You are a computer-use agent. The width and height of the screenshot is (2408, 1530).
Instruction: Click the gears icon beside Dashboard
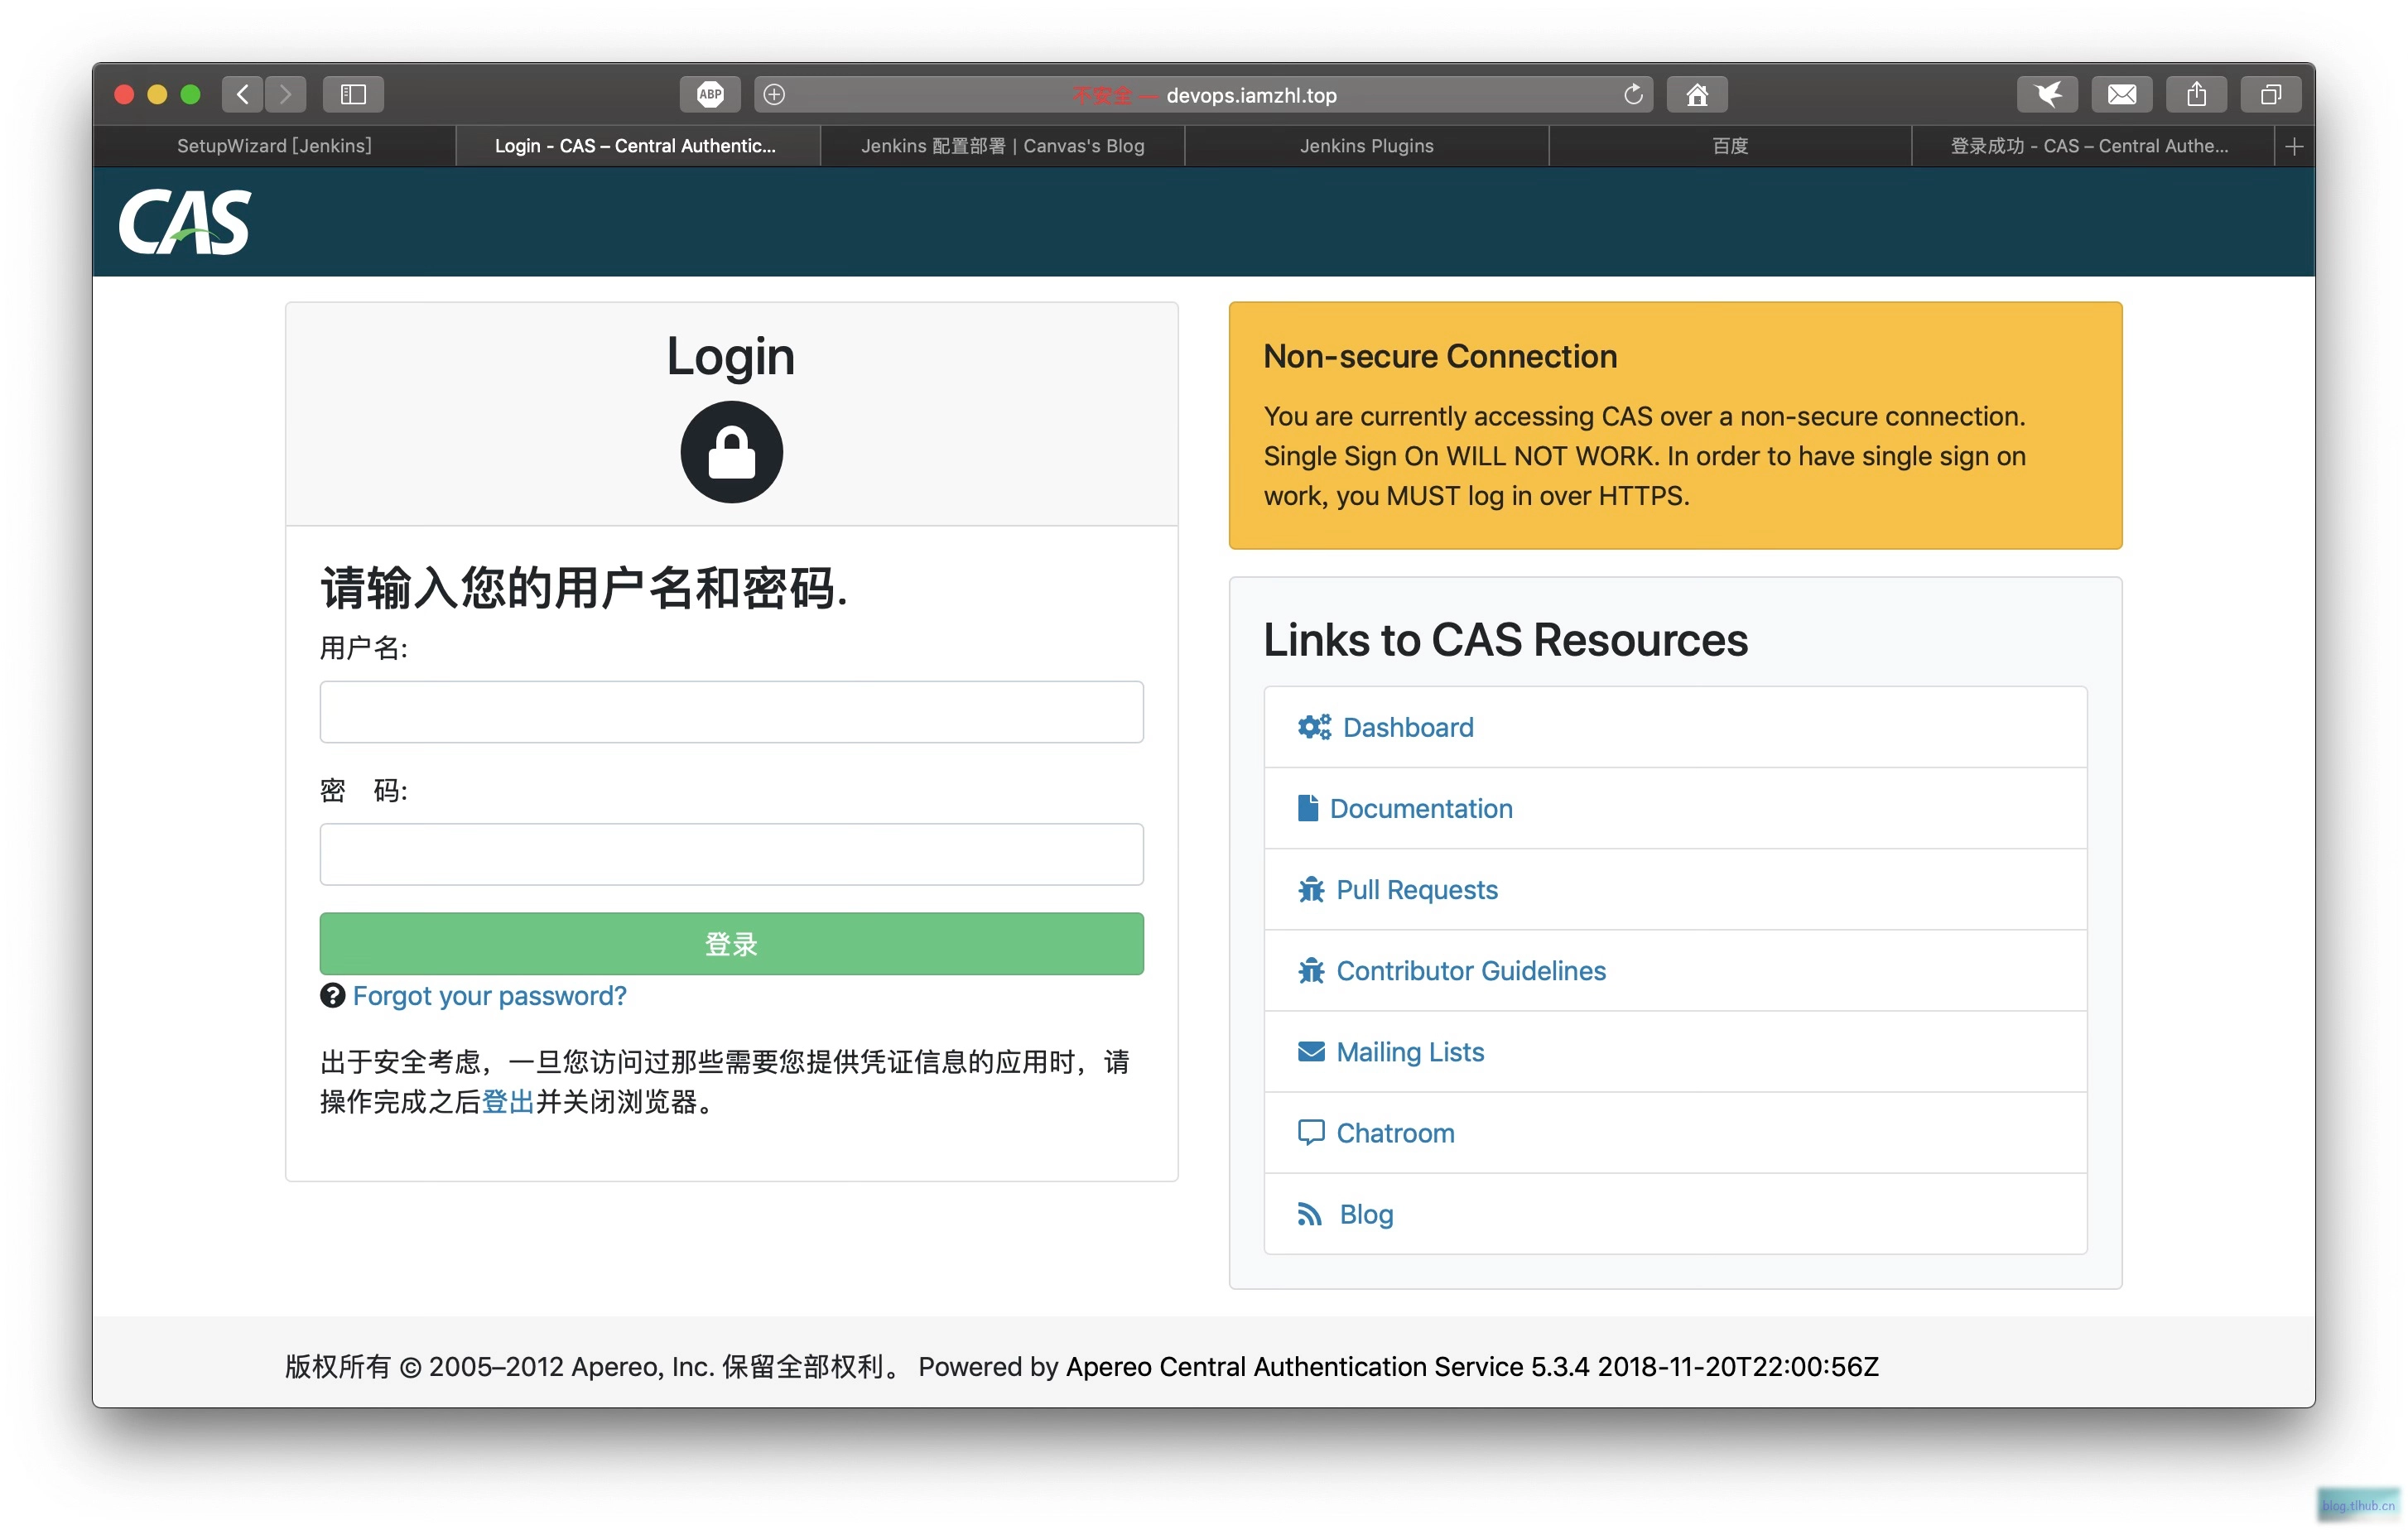point(1314,727)
